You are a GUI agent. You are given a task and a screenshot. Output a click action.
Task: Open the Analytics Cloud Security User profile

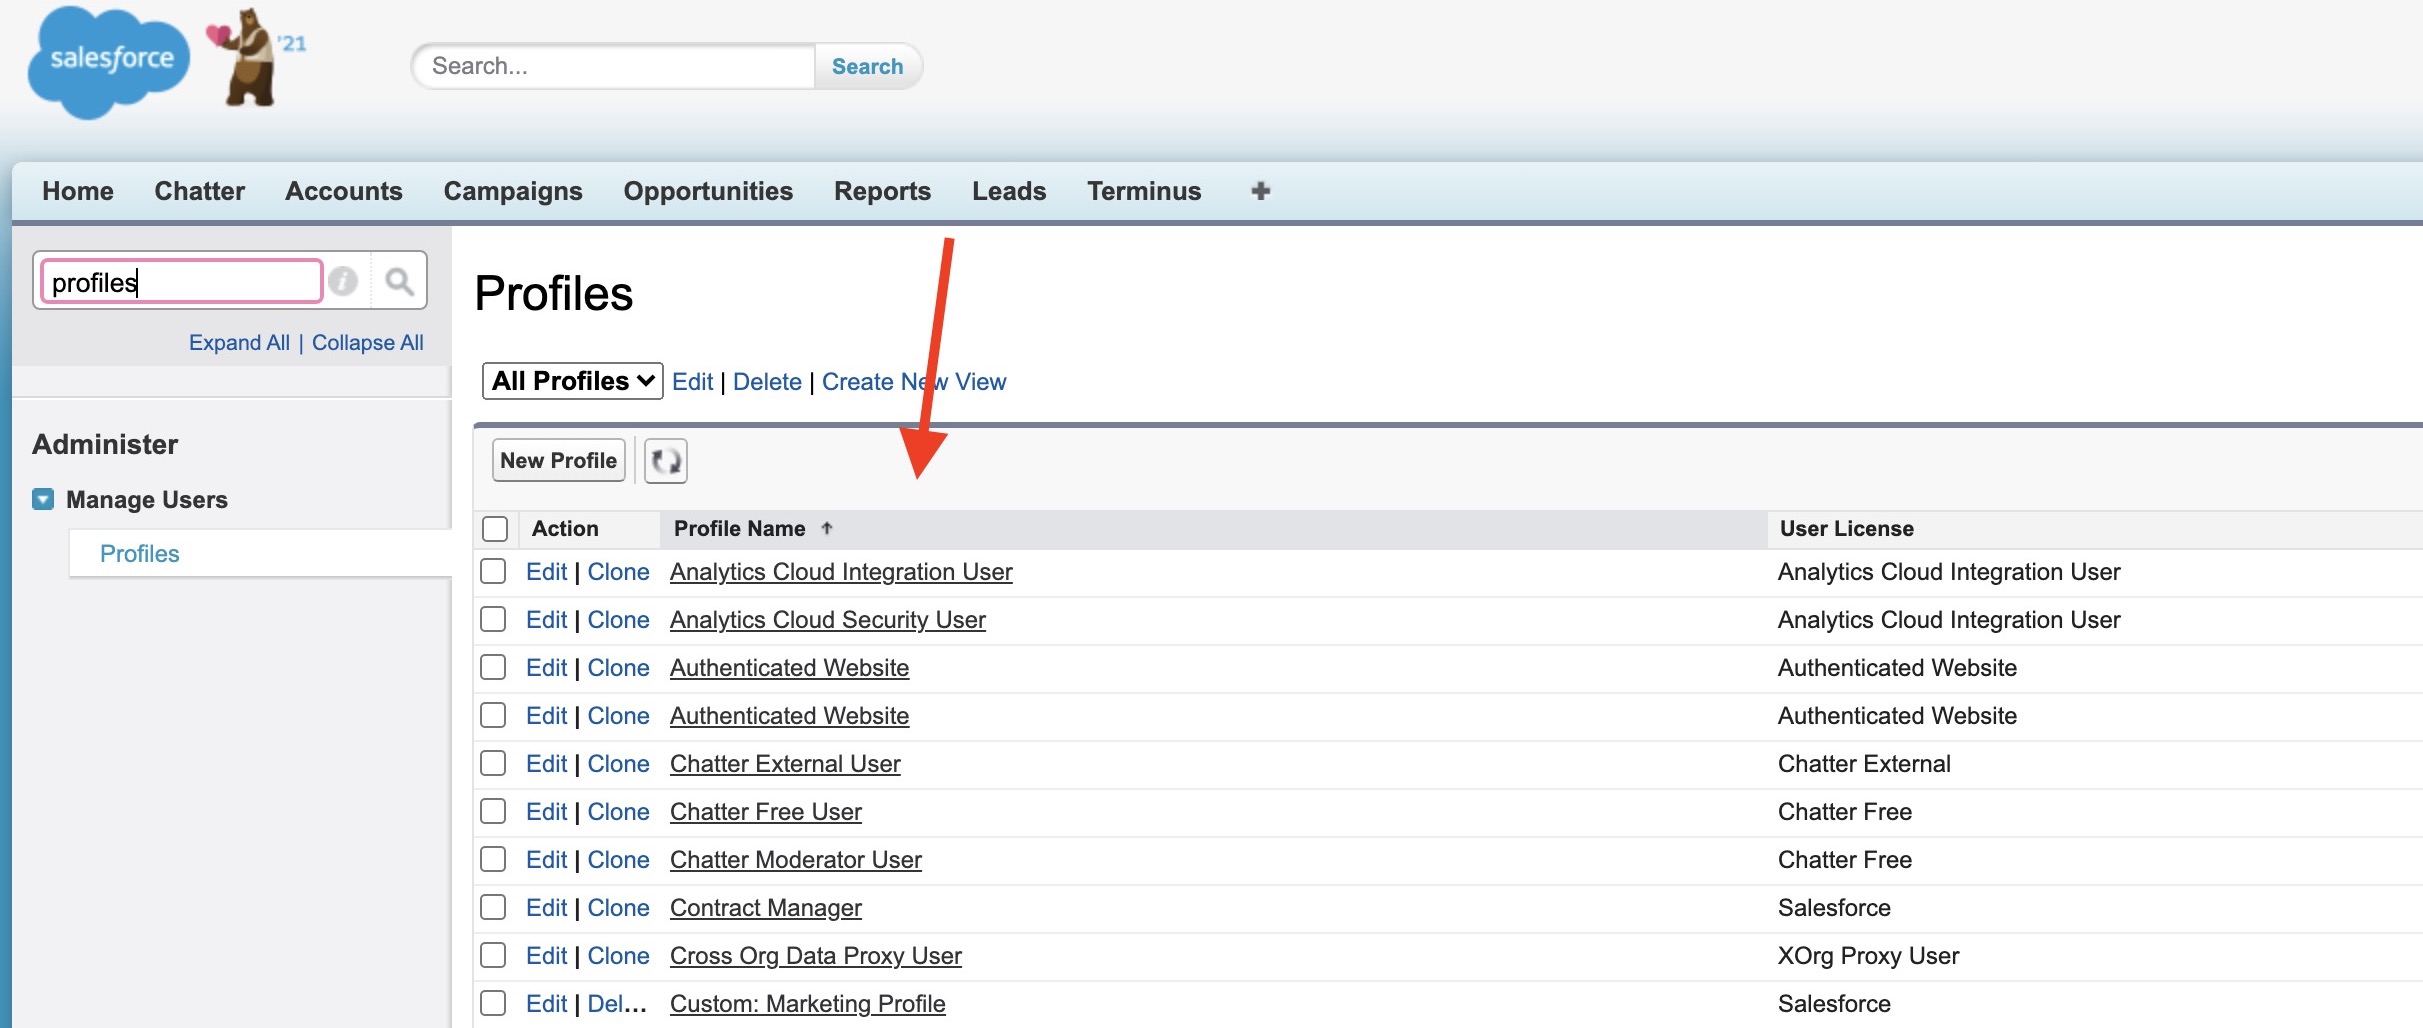coord(828,620)
